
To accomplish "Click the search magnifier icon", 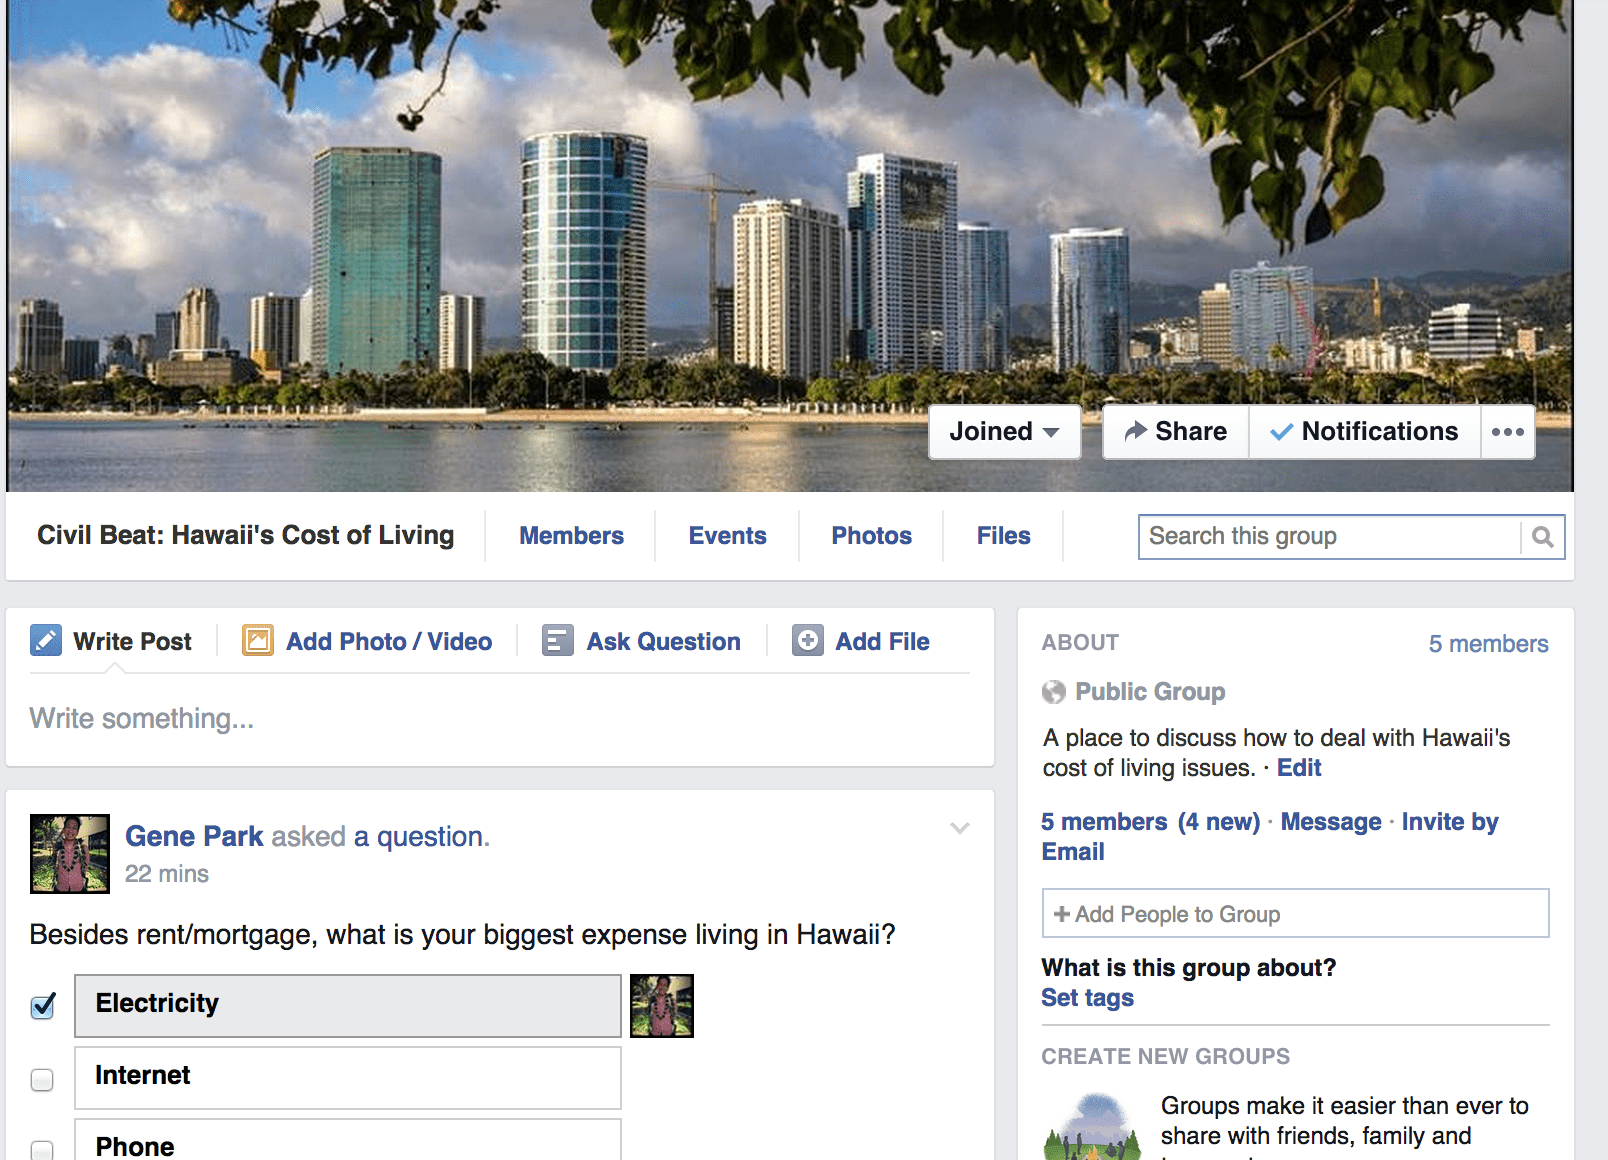I will [x=1543, y=537].
